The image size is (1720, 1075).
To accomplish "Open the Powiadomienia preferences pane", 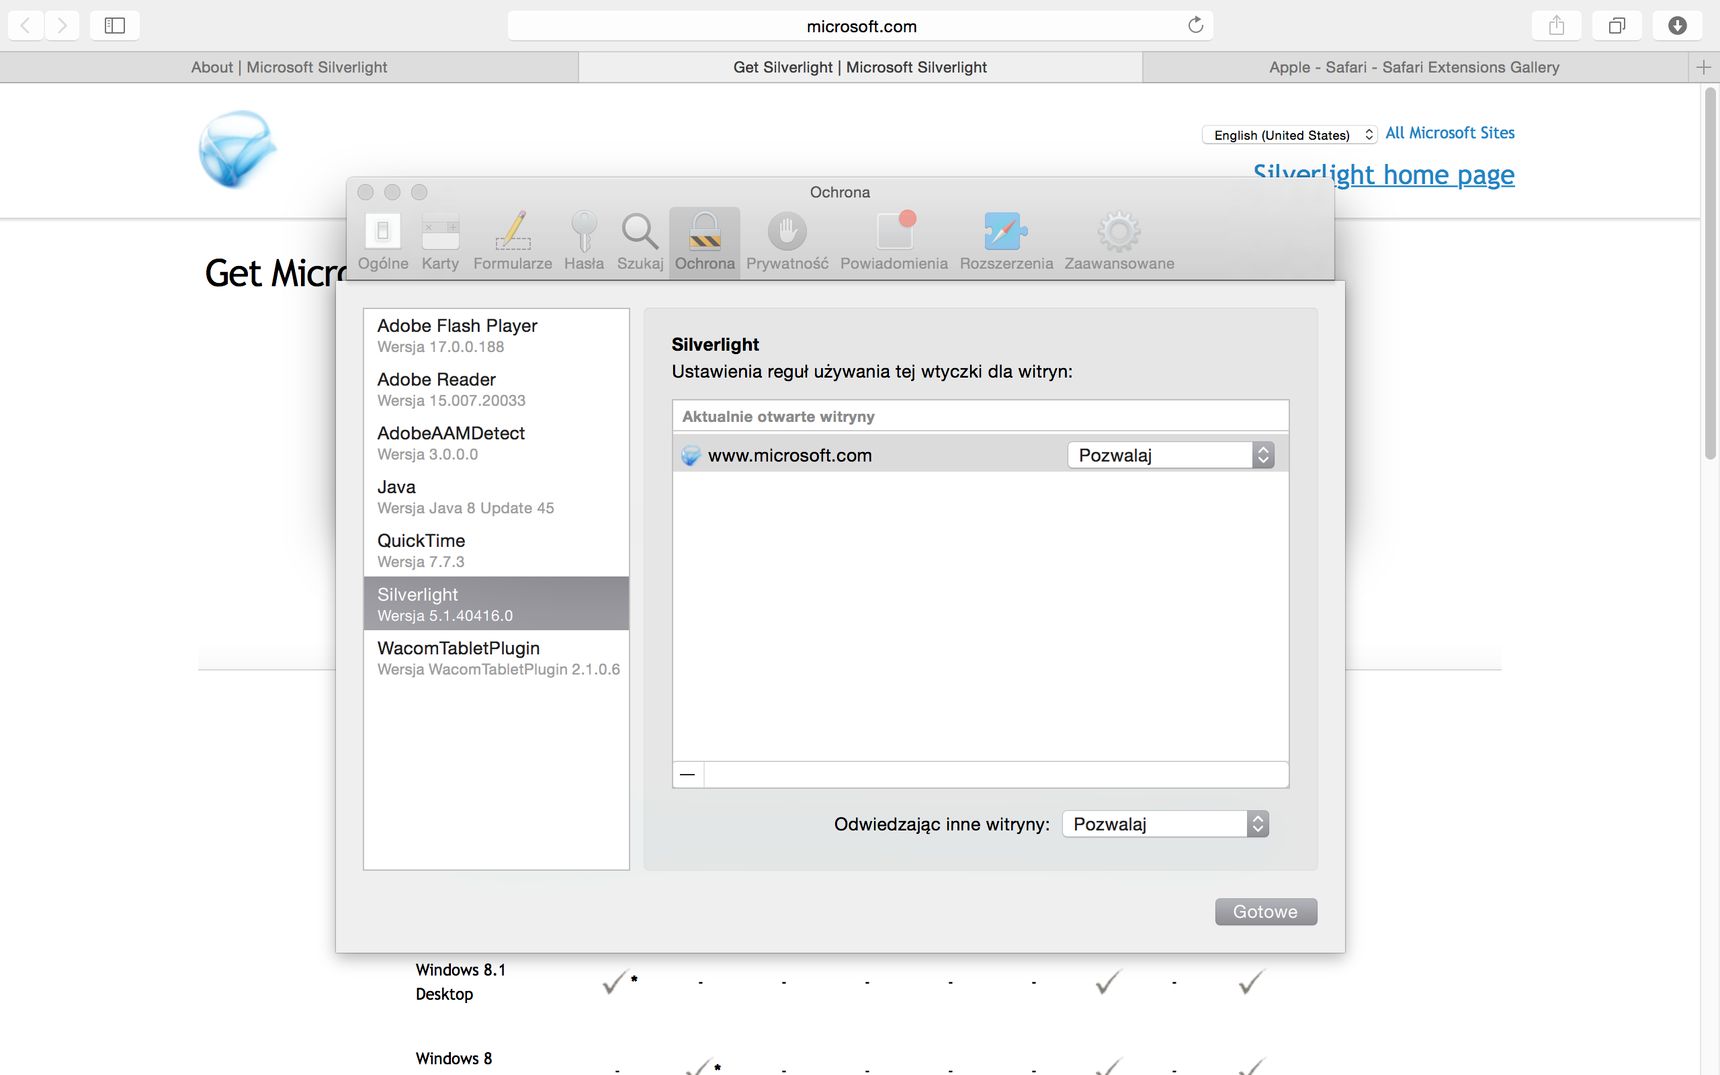I will (x=894, y=242).
